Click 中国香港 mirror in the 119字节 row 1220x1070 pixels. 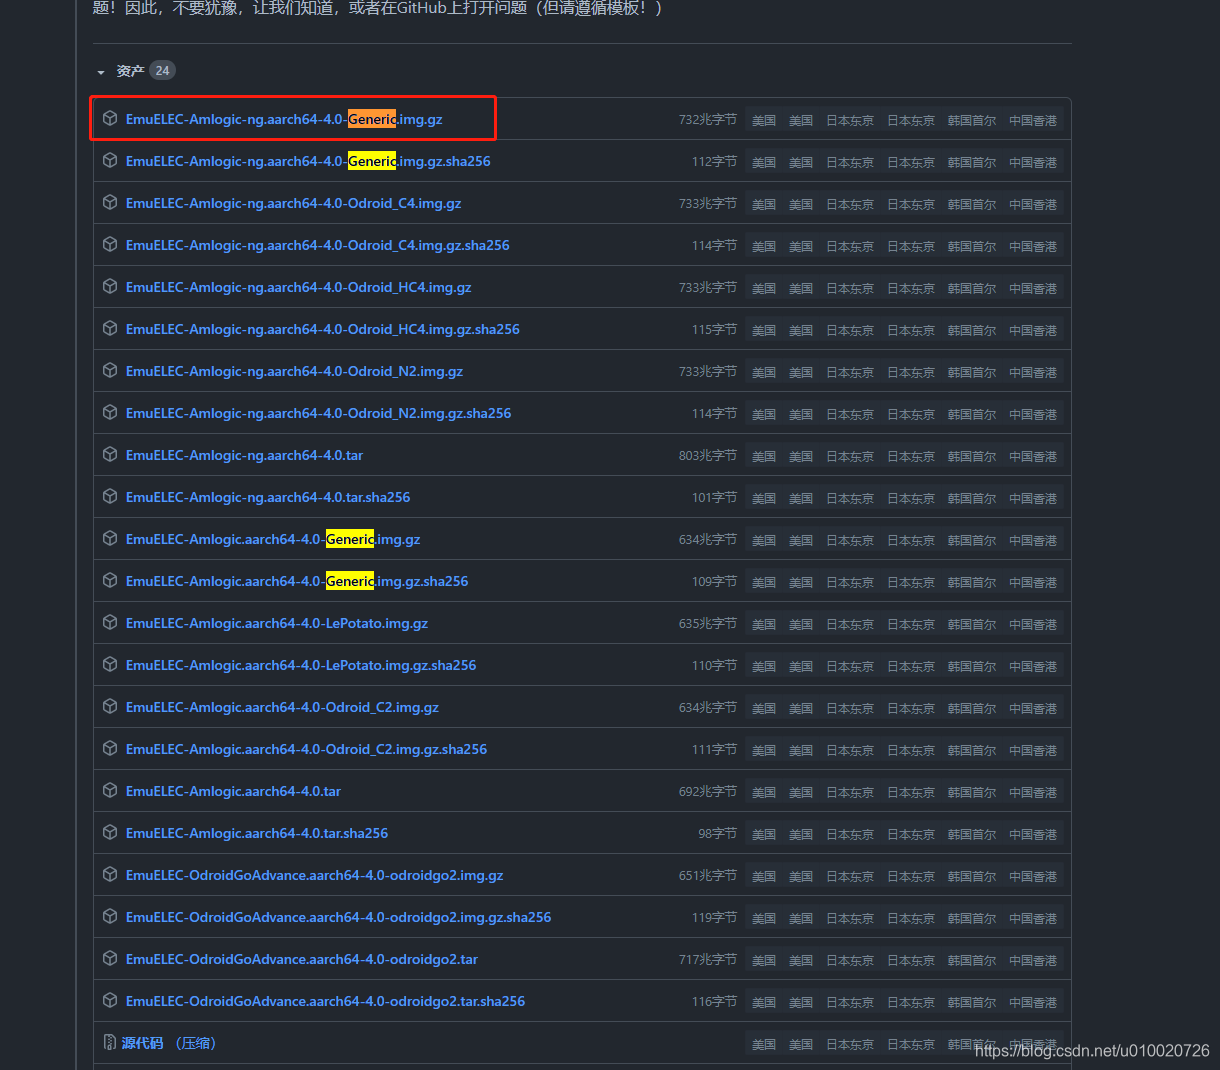click(x=1033, y=918)
